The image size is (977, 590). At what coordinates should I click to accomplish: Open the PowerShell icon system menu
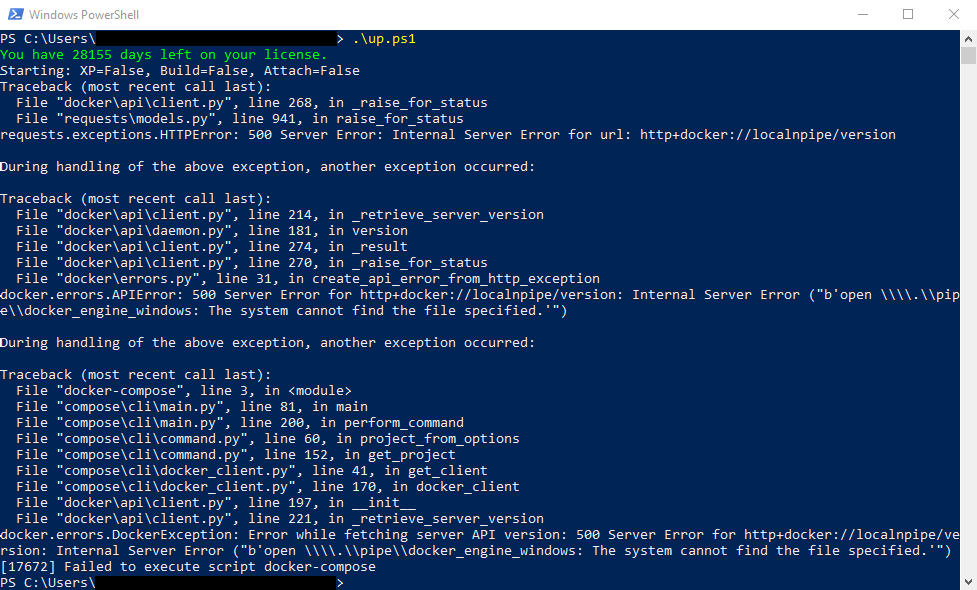[x=16, y=14]
